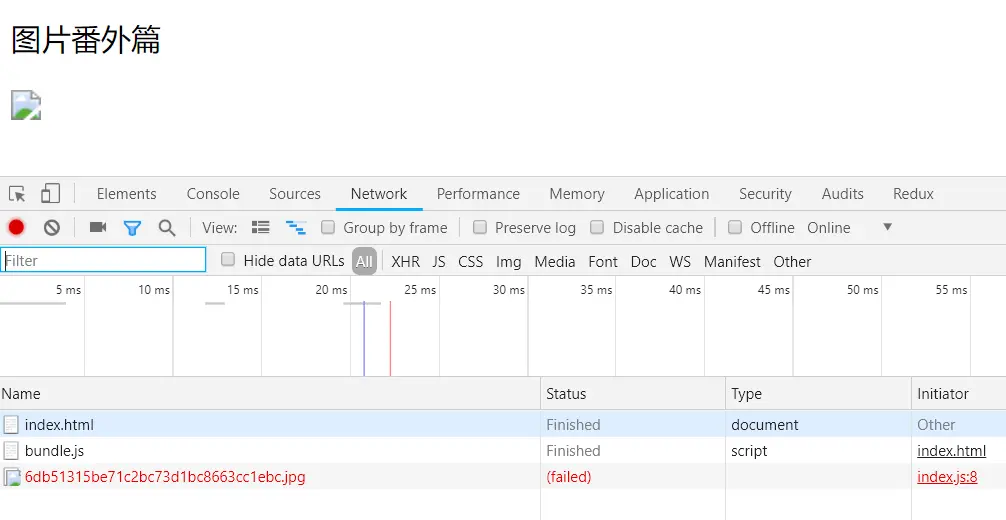The height and width of the screenshot is (520, 1006).
Task: Open network search magnifier icon
Action: click(167, 227)
